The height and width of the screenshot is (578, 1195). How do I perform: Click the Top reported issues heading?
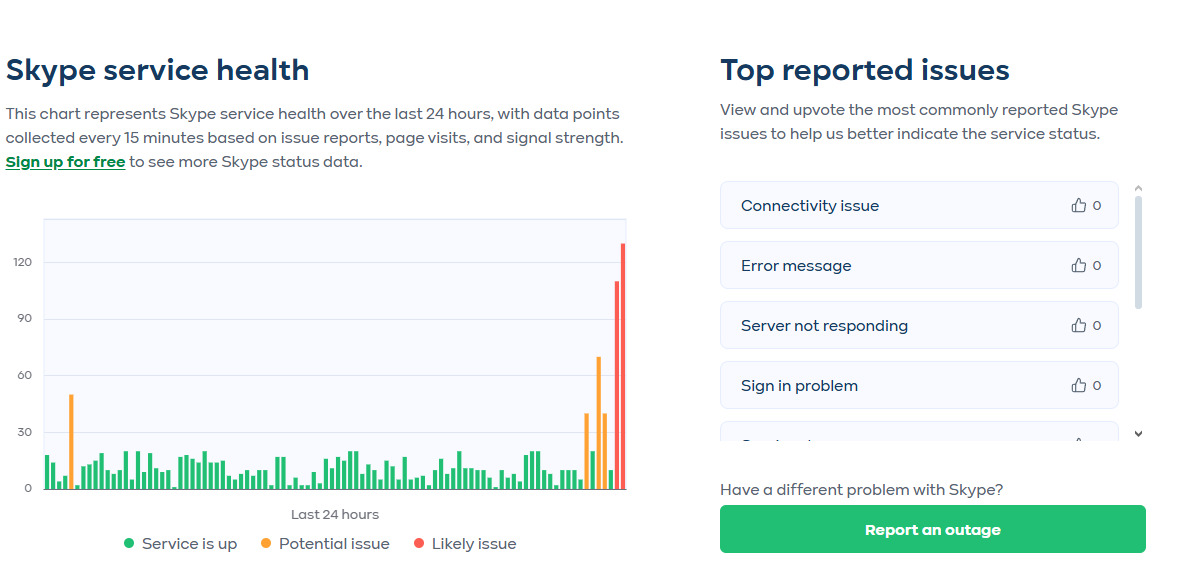(865, 70)
